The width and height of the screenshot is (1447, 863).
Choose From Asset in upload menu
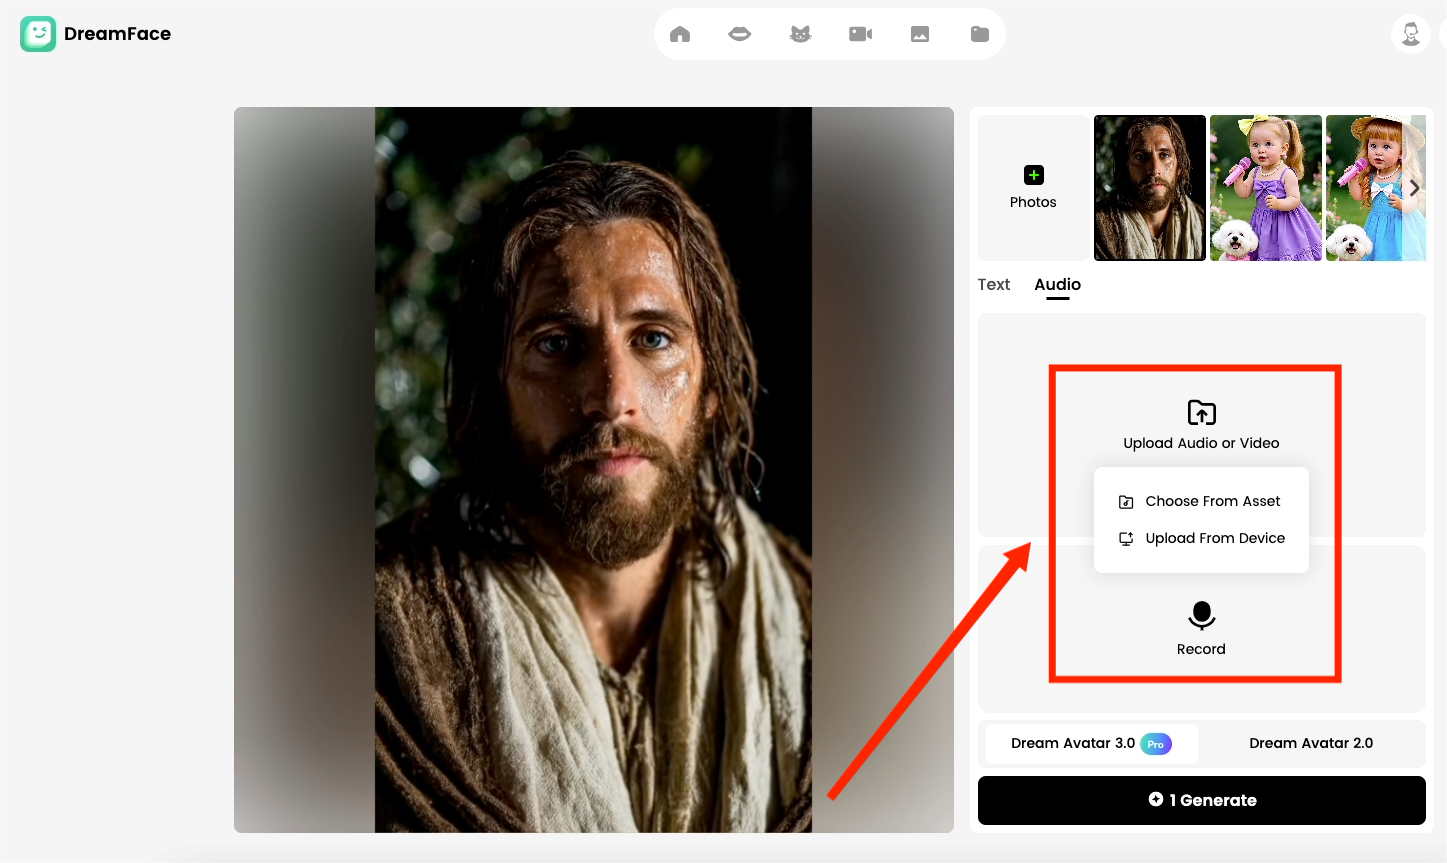pos(1211,501)
